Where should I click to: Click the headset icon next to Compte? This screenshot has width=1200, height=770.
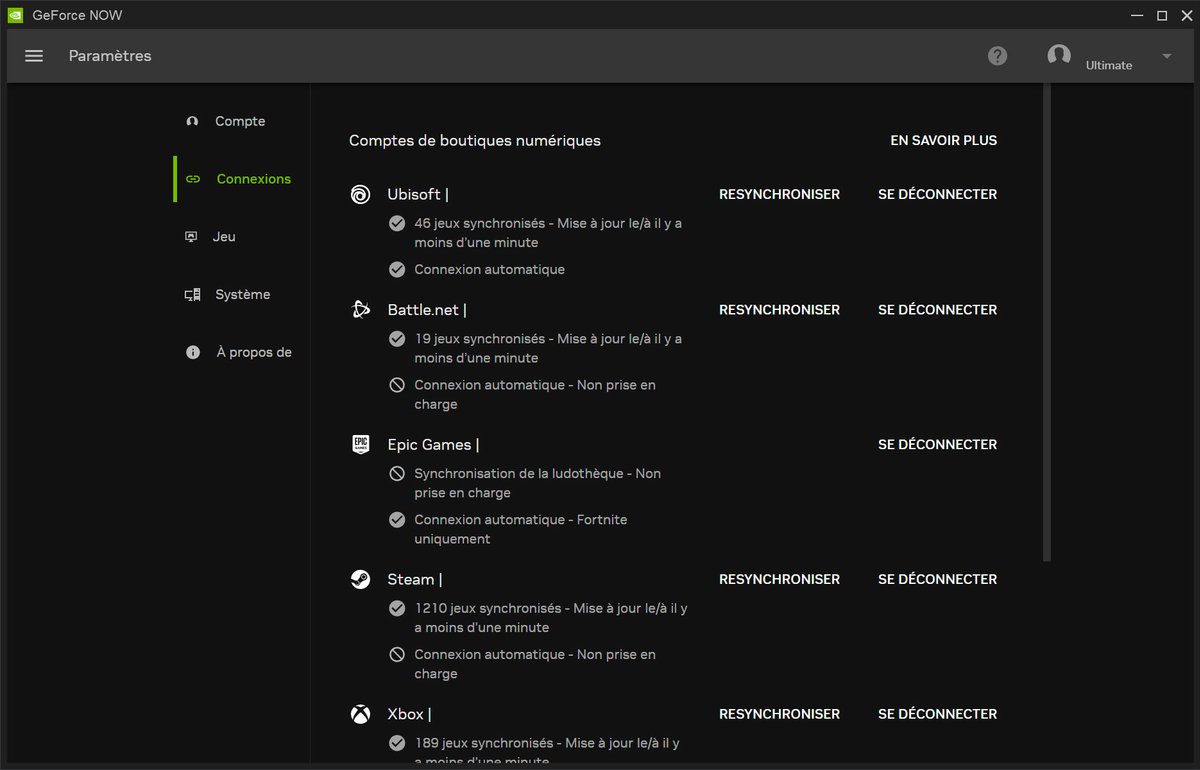click(192, 121)
